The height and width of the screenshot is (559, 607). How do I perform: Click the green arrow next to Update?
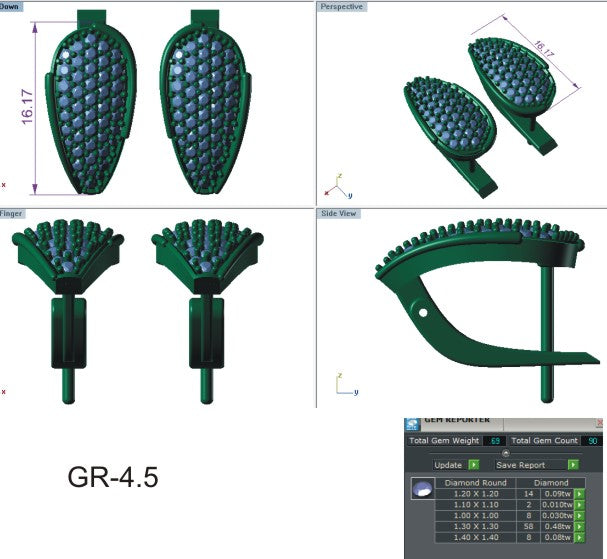point(474,465)
